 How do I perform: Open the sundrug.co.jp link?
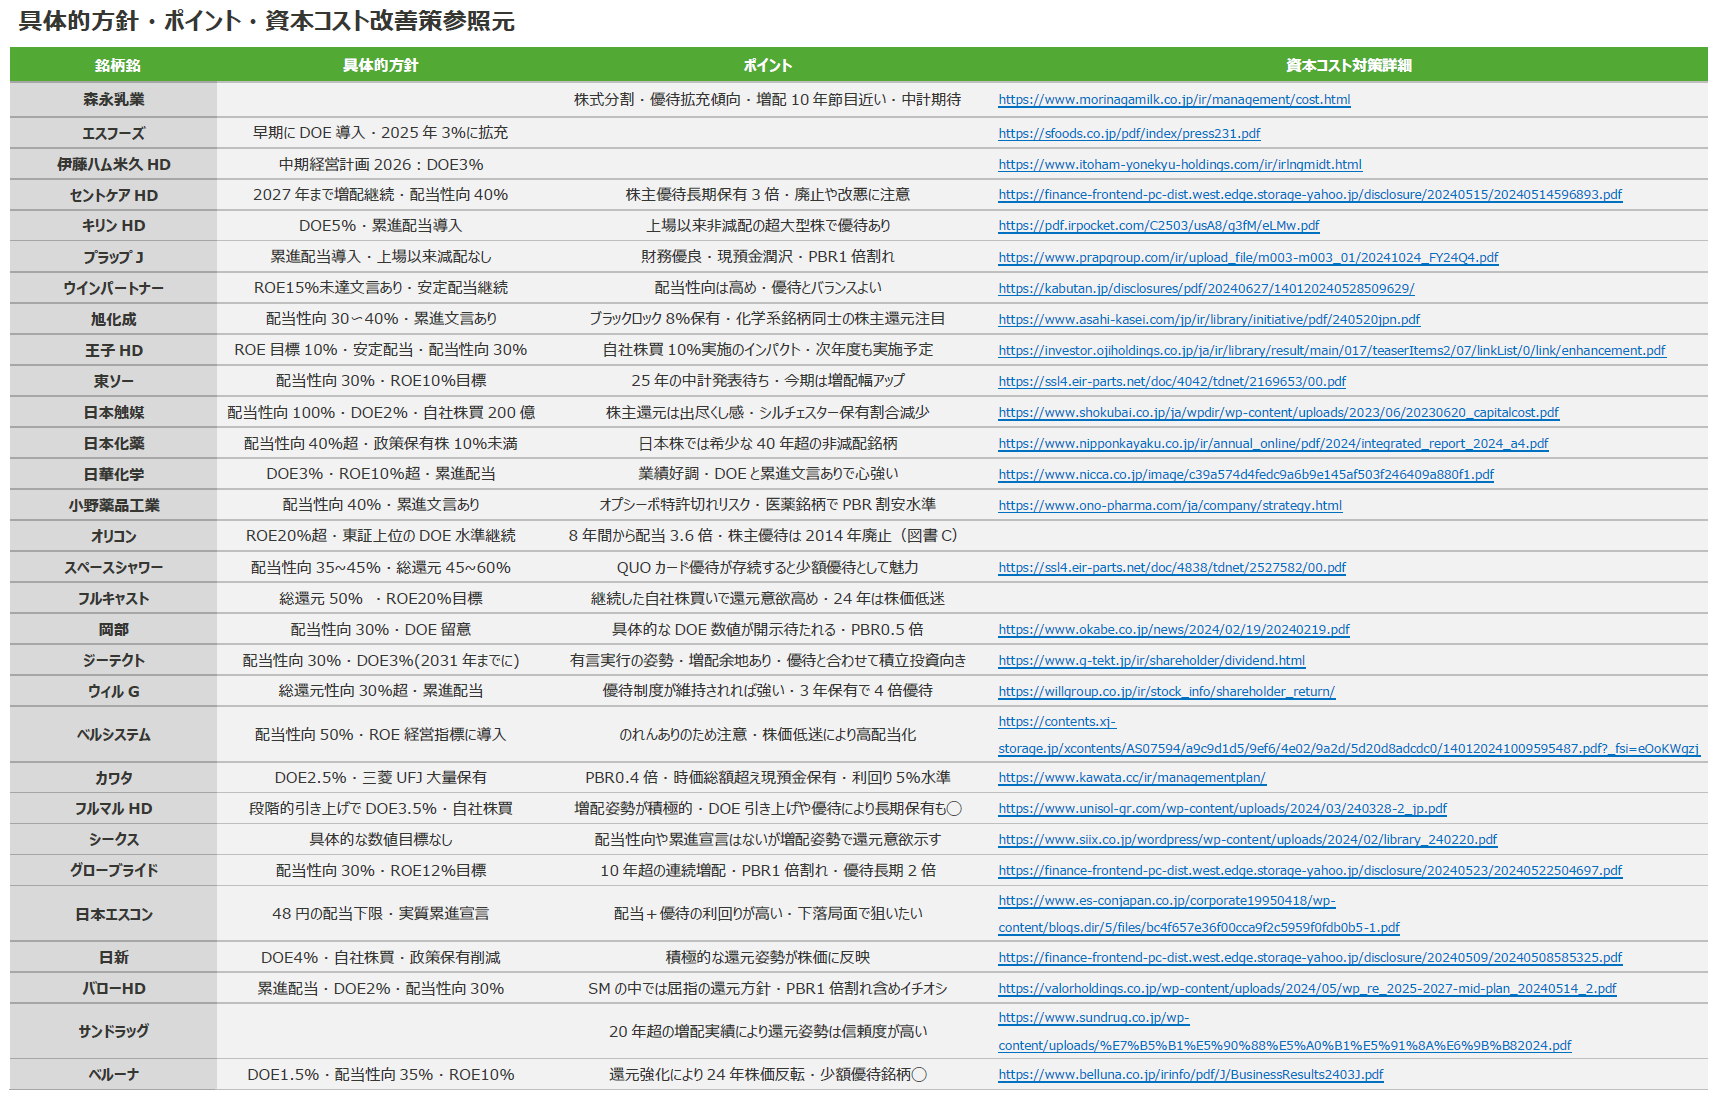[x=1284, y=1032]
